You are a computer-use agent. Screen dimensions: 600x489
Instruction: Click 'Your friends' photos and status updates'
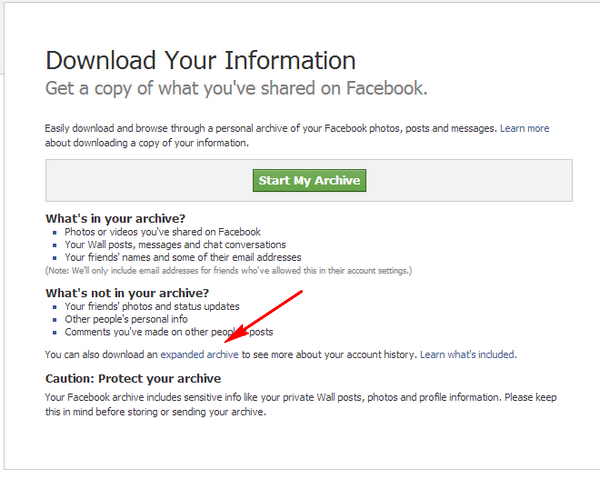[x=152, y=306]
